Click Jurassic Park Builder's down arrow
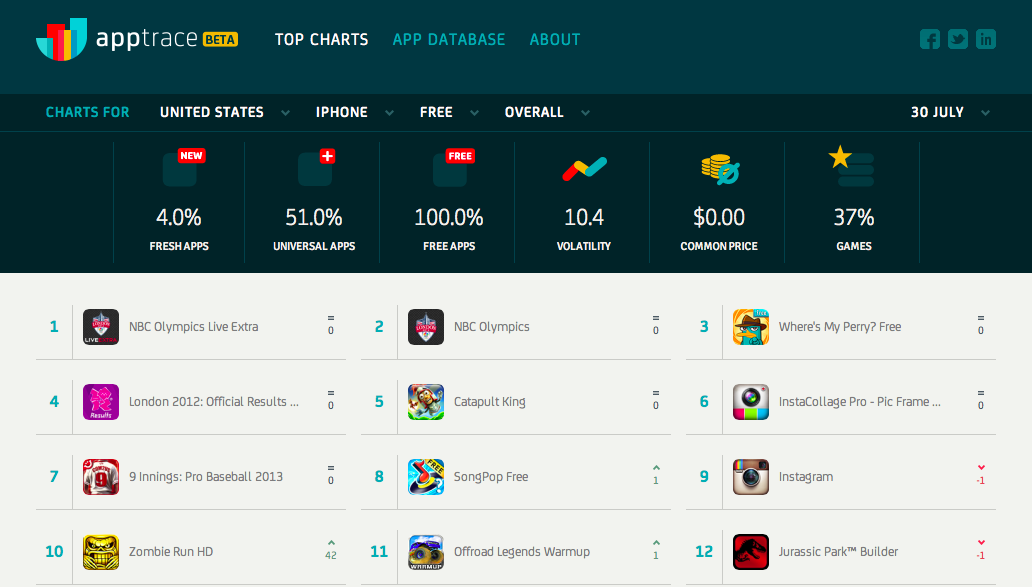 click(981, 543)
